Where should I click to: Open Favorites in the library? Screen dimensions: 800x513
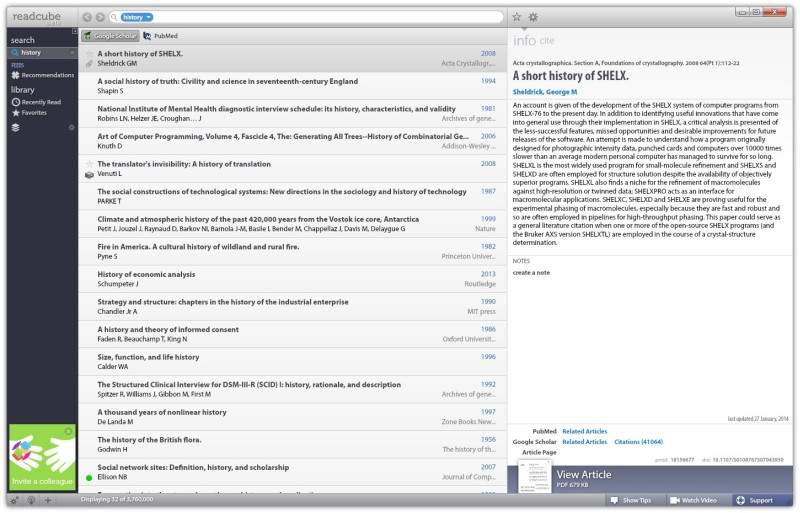(x=29, y=113)
